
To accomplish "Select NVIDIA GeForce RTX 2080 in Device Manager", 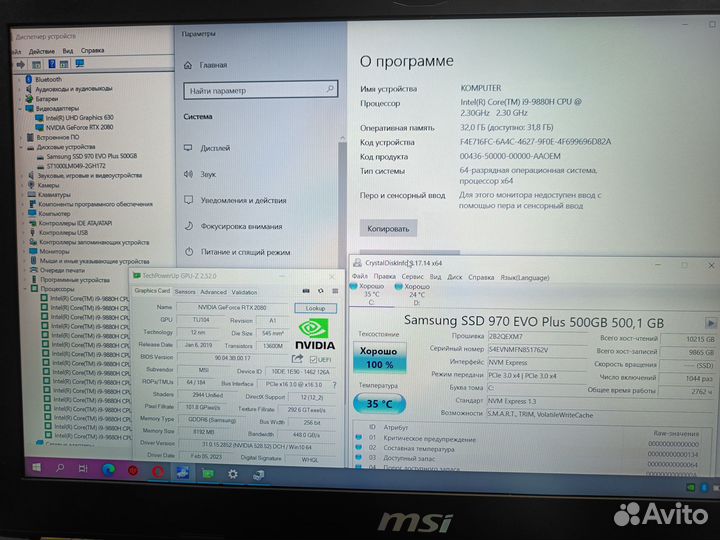I will coord(79,127).
